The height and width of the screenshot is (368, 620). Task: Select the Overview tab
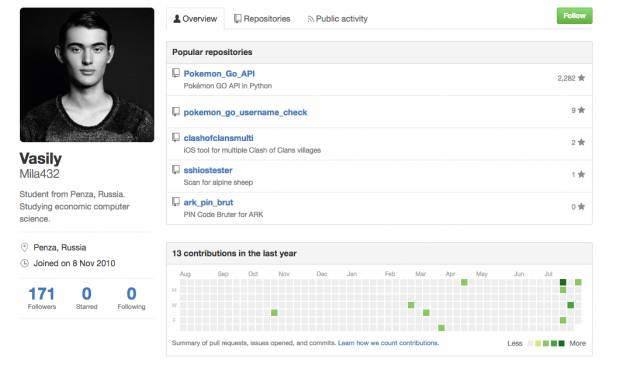pyautogui.click(x=195, y=19)
